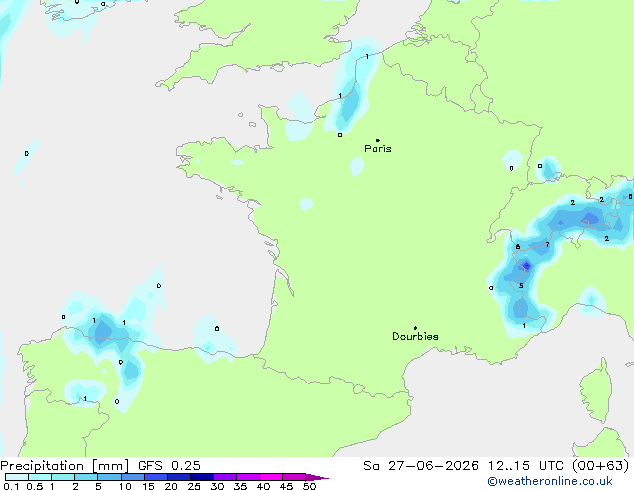634x490 pixels.
Task: Click the '7' precipitation value near Switzerland
Action: [x=547, y=245]
